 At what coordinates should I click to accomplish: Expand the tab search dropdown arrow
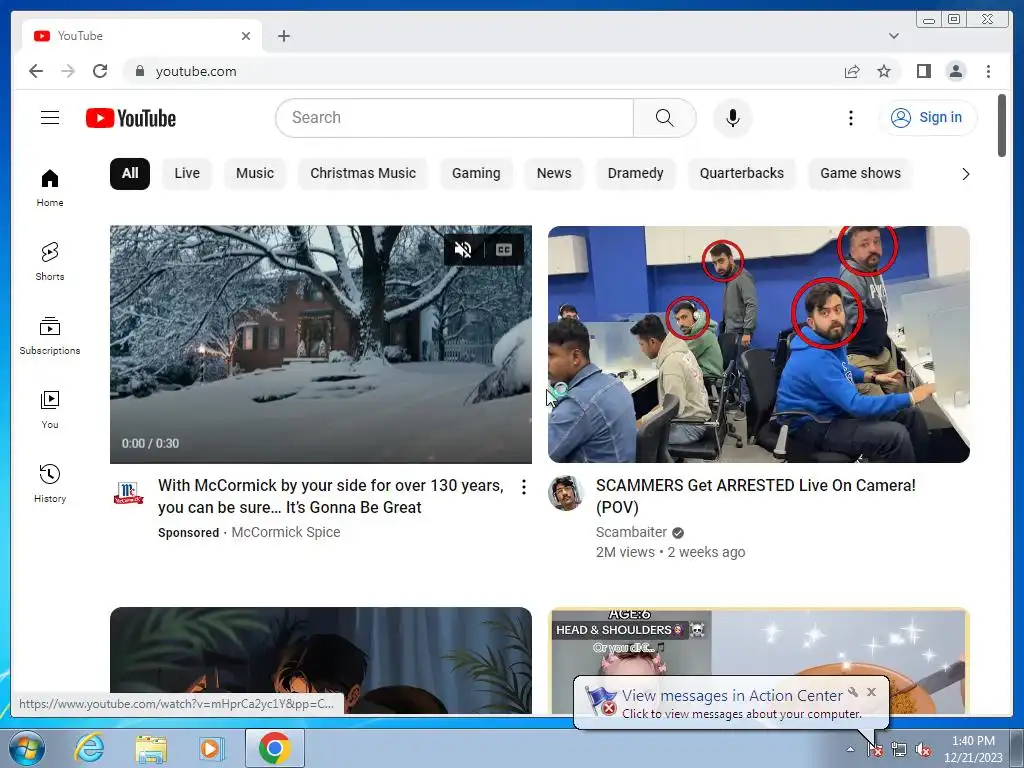[x=894, y=36]
